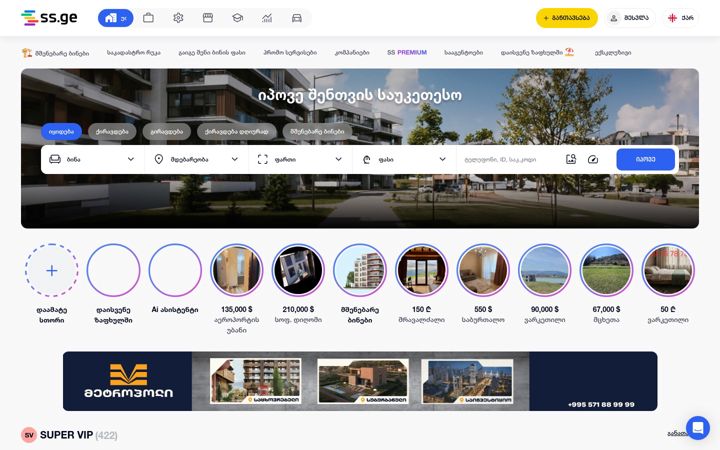Open the statistics chart category icon

[x=267, y=18]
